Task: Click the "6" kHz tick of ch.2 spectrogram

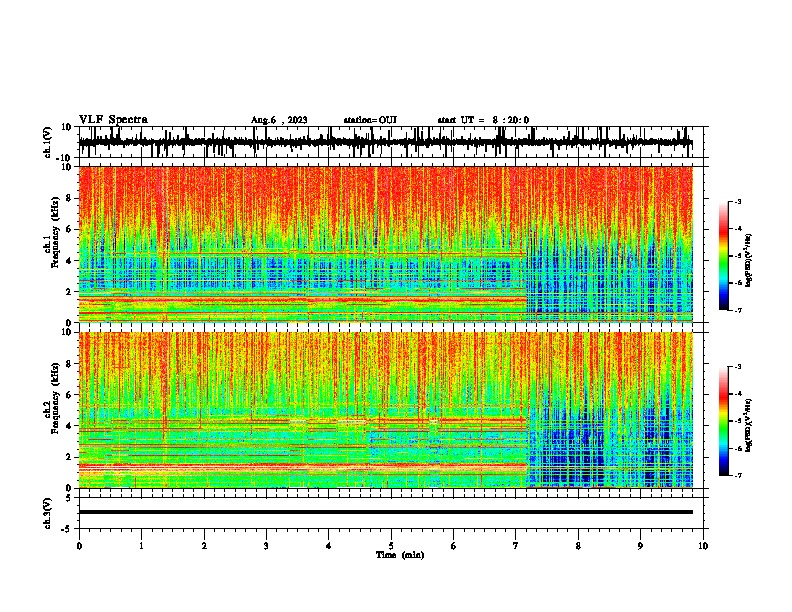Action: pos(70,395)
